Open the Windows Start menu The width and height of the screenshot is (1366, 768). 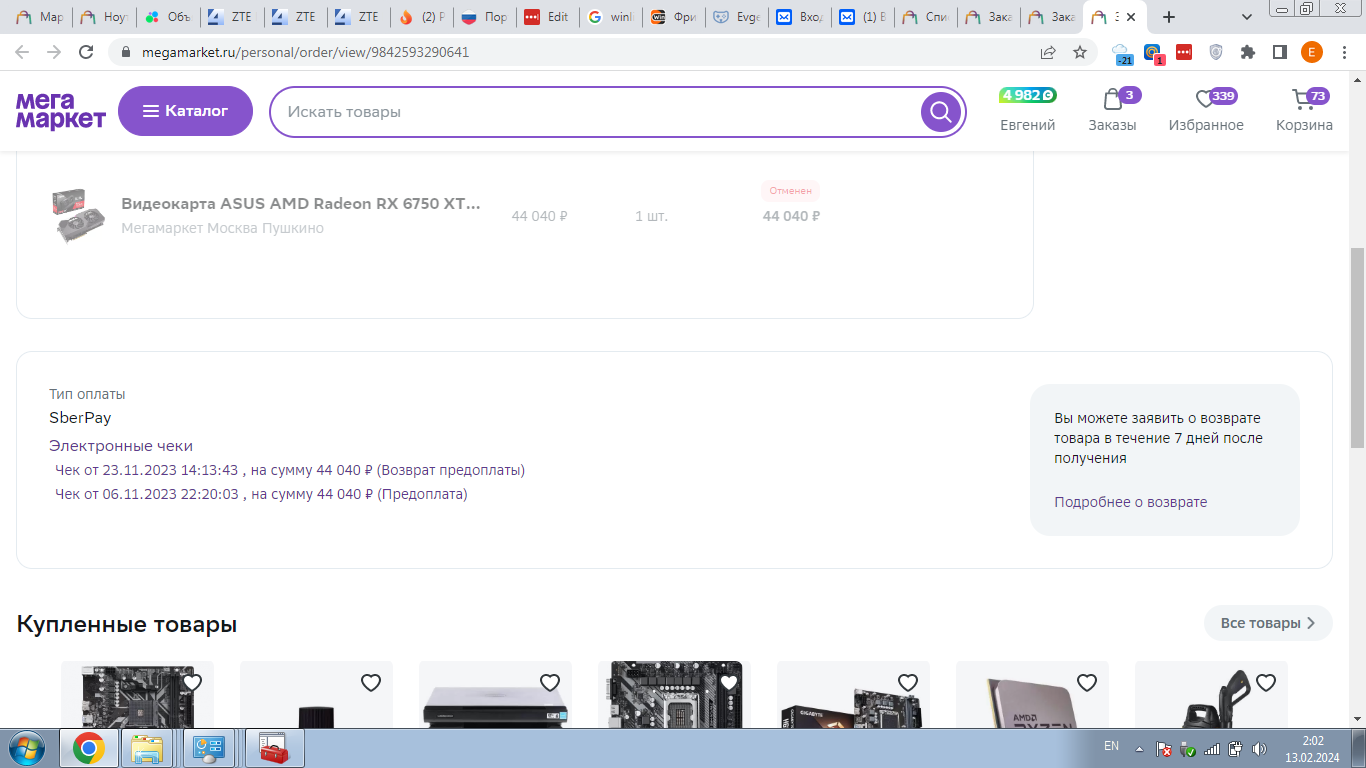pyautogui.click(x=26, y=748)
